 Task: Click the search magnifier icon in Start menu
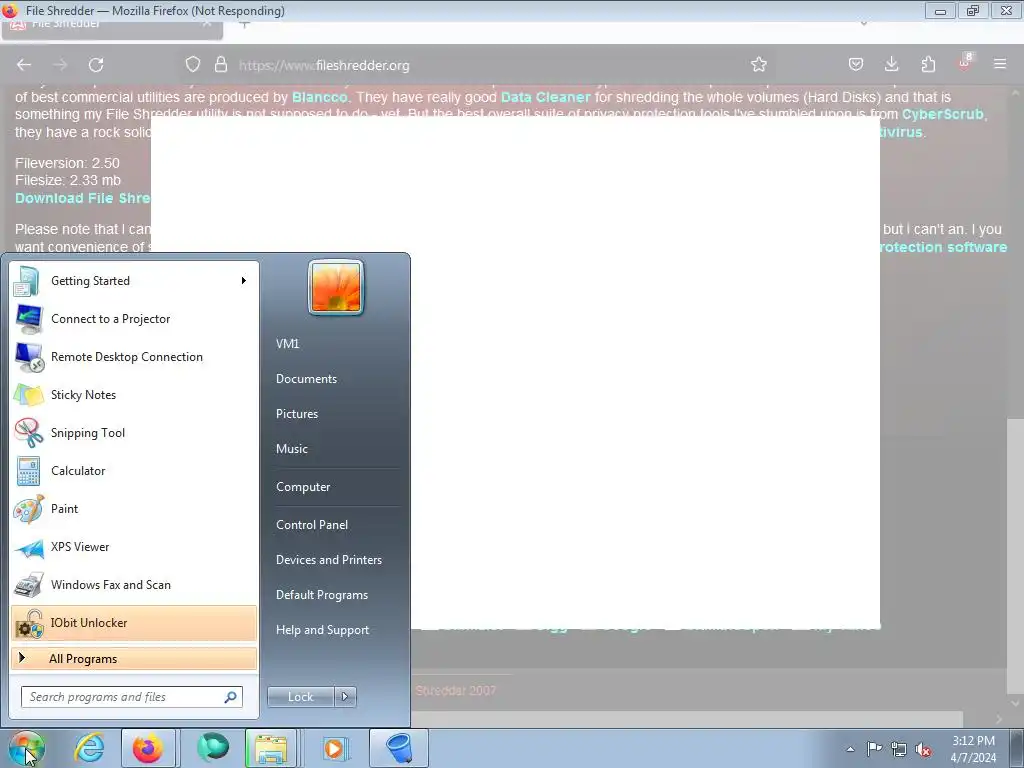(231, 697)
